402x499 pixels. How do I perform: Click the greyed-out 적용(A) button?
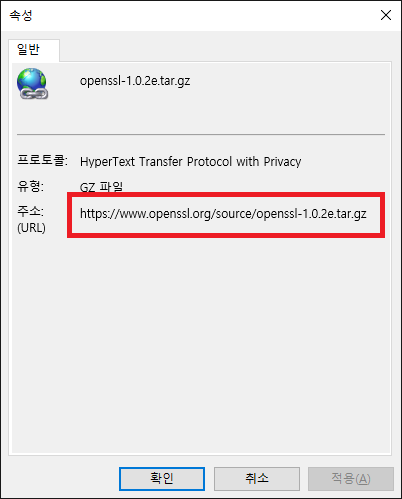coord(351,479)
